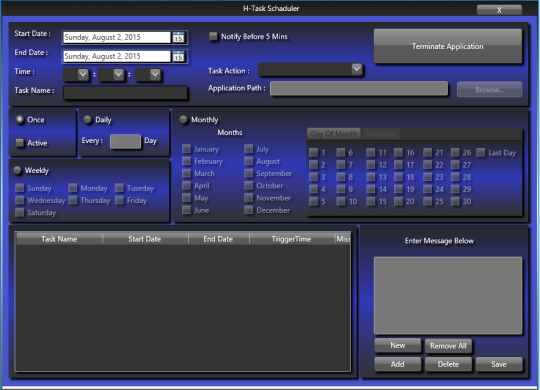
Task: Tick the June month checkbox
Action: coord(186,210)
